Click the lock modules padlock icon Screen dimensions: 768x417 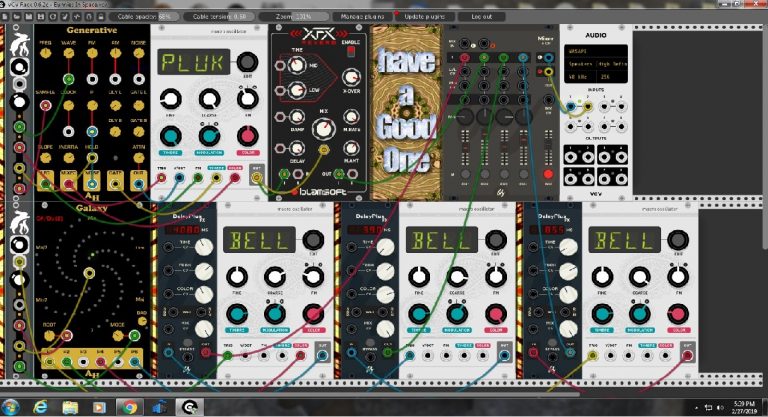(x=100, y=16)
